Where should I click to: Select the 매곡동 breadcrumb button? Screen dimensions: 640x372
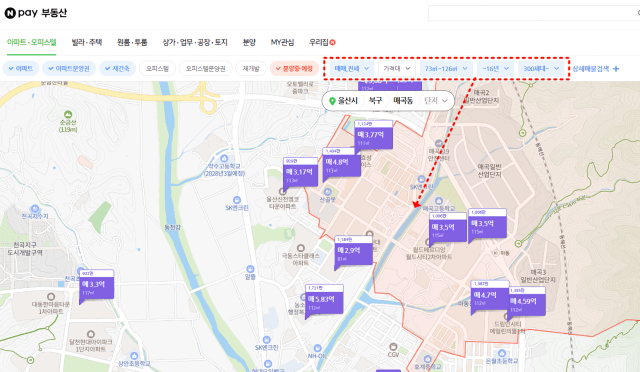click(403, 100)
